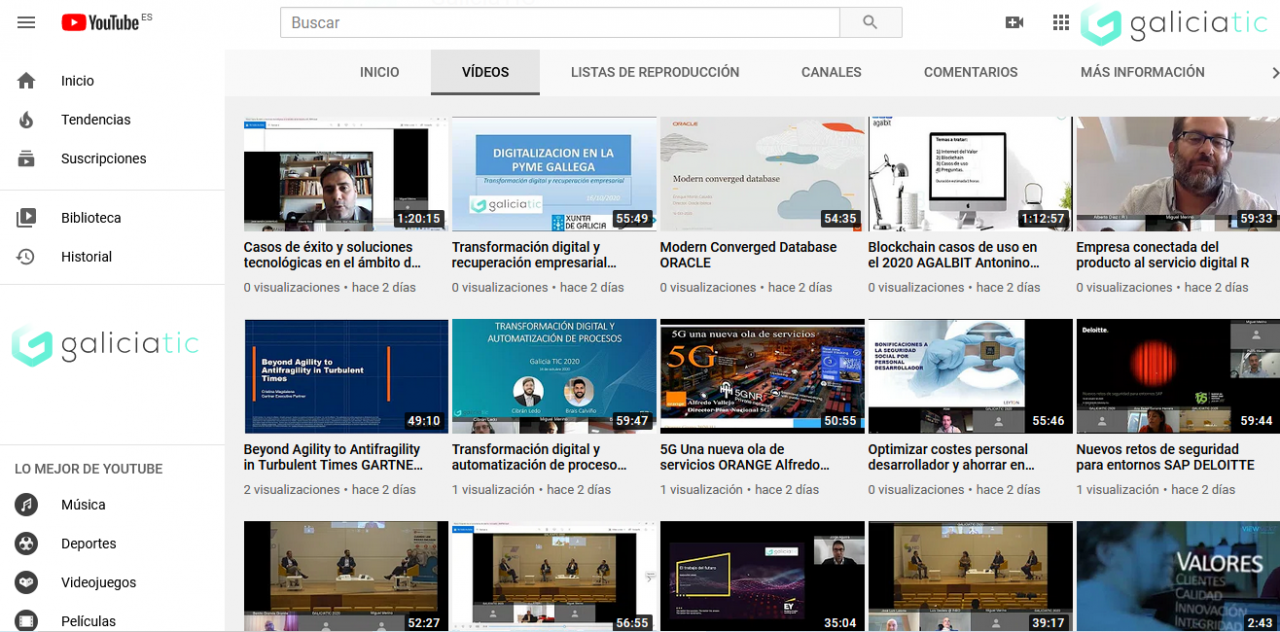Play the Blockchain AGALBIT video thumbnail
This screenshot has width=1280, height=632.
pyautogui.click(x=970, y=174)
